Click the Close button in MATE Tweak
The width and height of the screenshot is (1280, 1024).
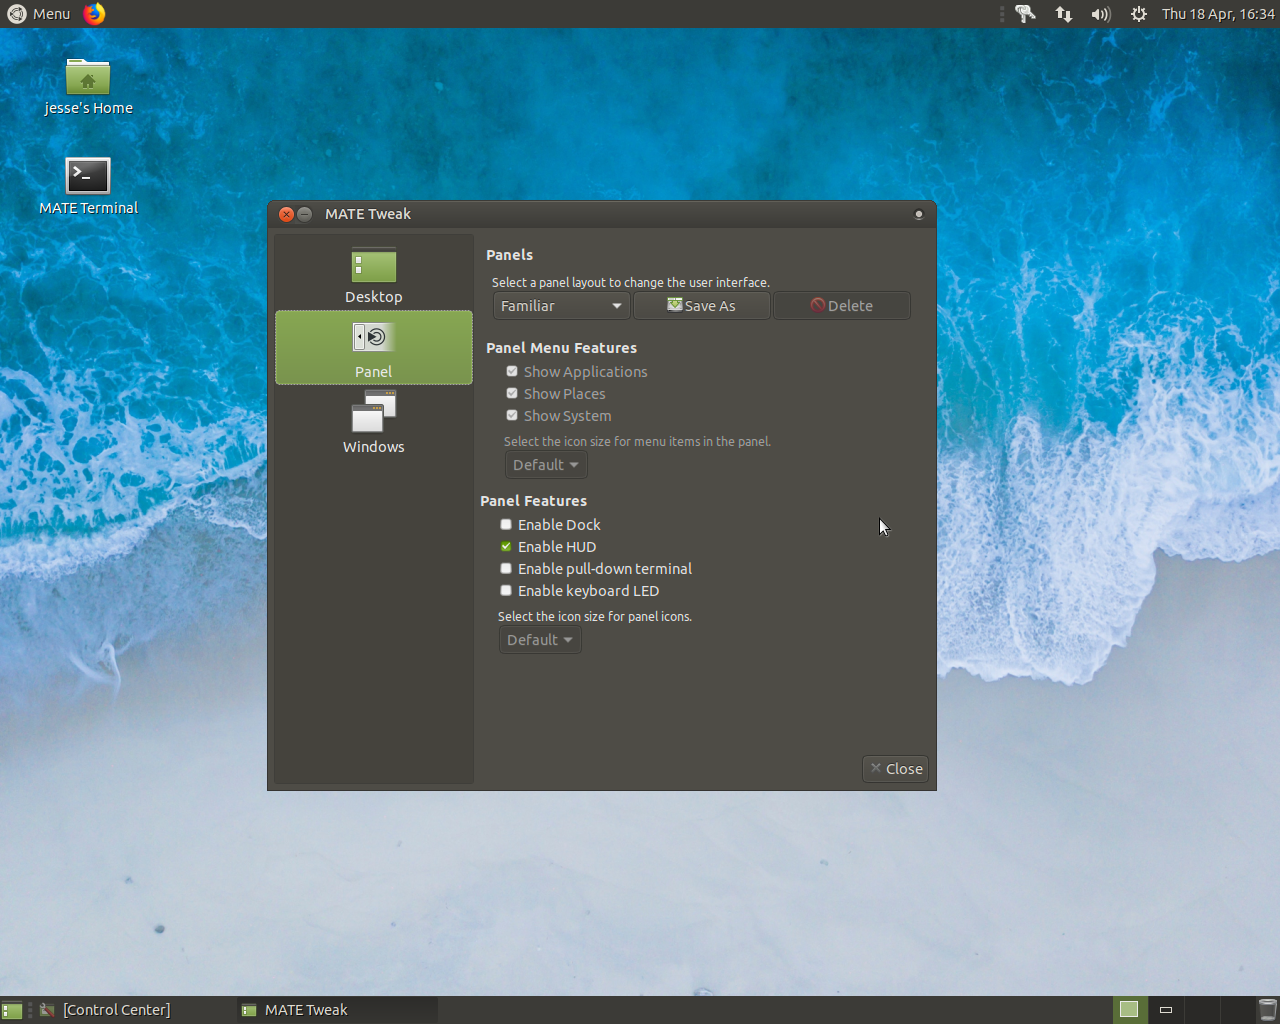896,769
